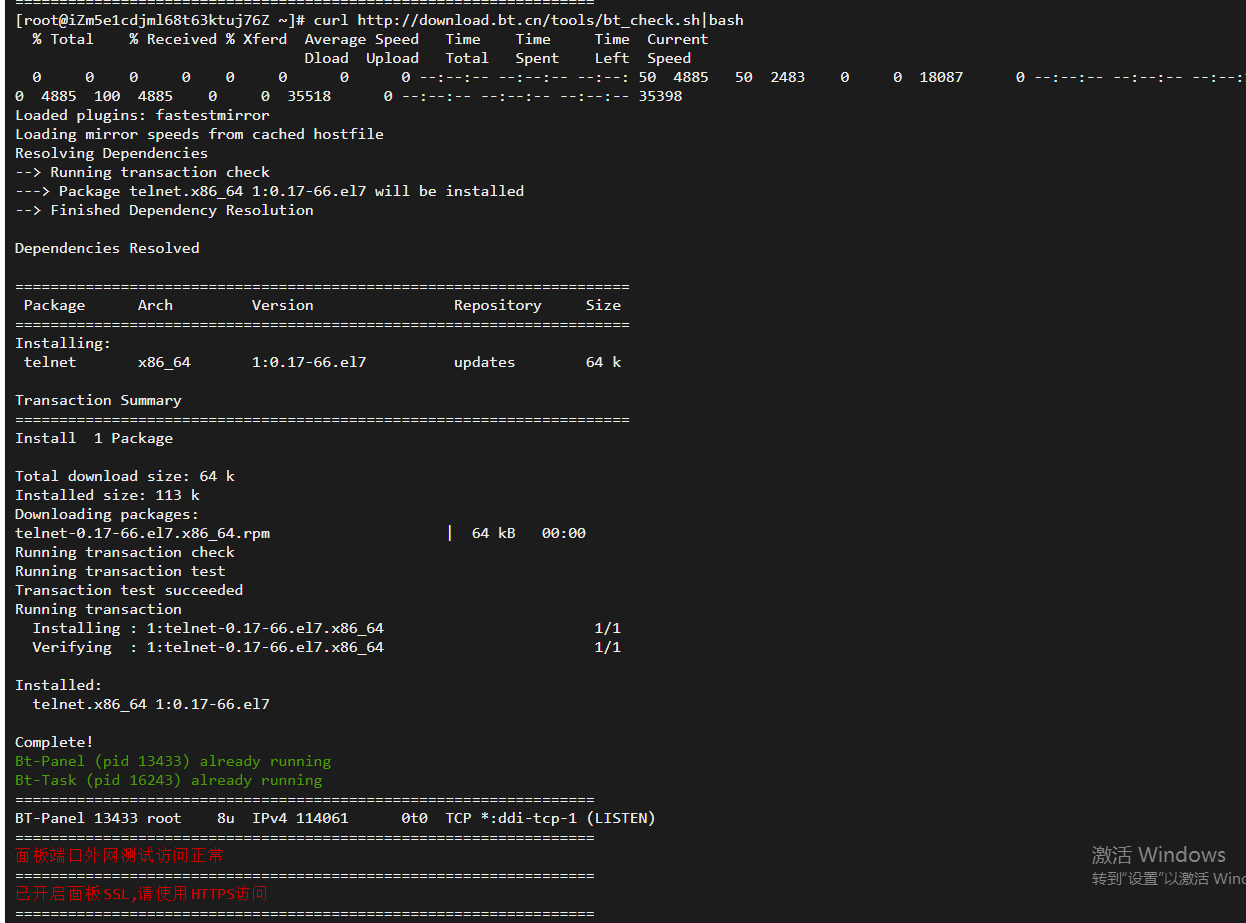The width and height of the screenshot is (1246, 923).
Task: Click 'Installed size: 113 k'
Action: click(x=107, y=495)
